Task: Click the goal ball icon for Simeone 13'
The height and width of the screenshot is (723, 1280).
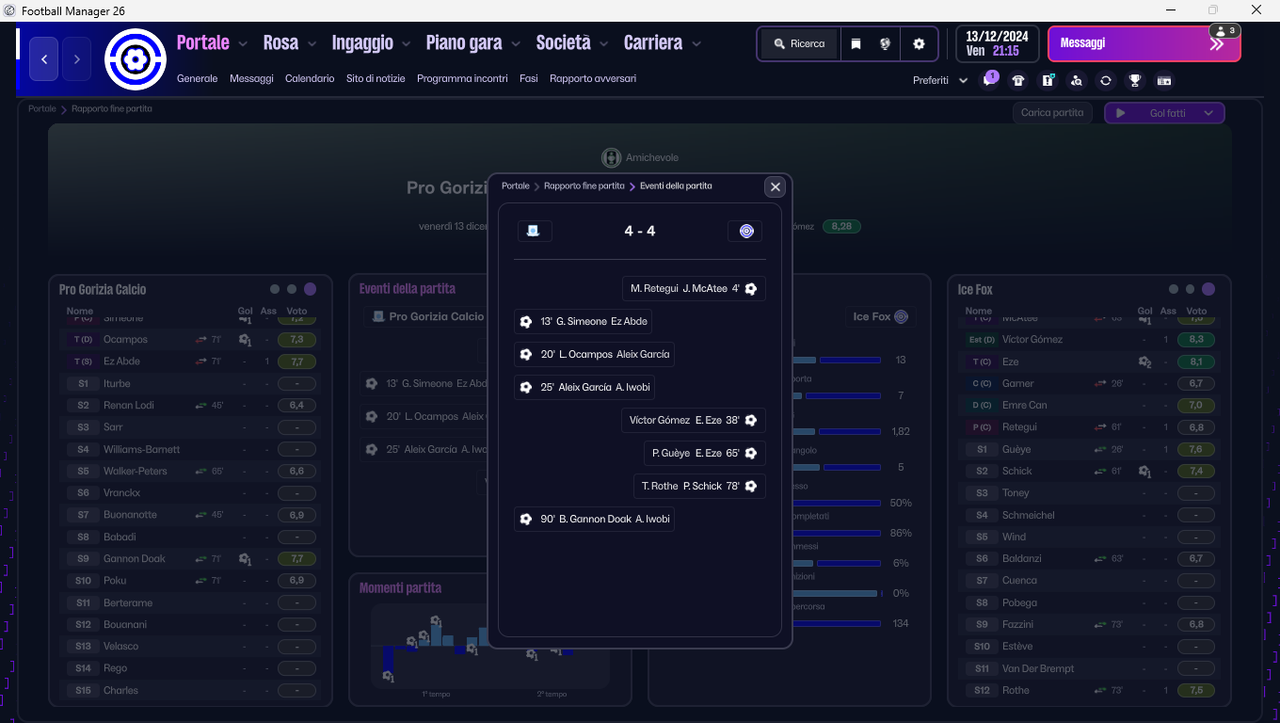Action: (526, 322)
